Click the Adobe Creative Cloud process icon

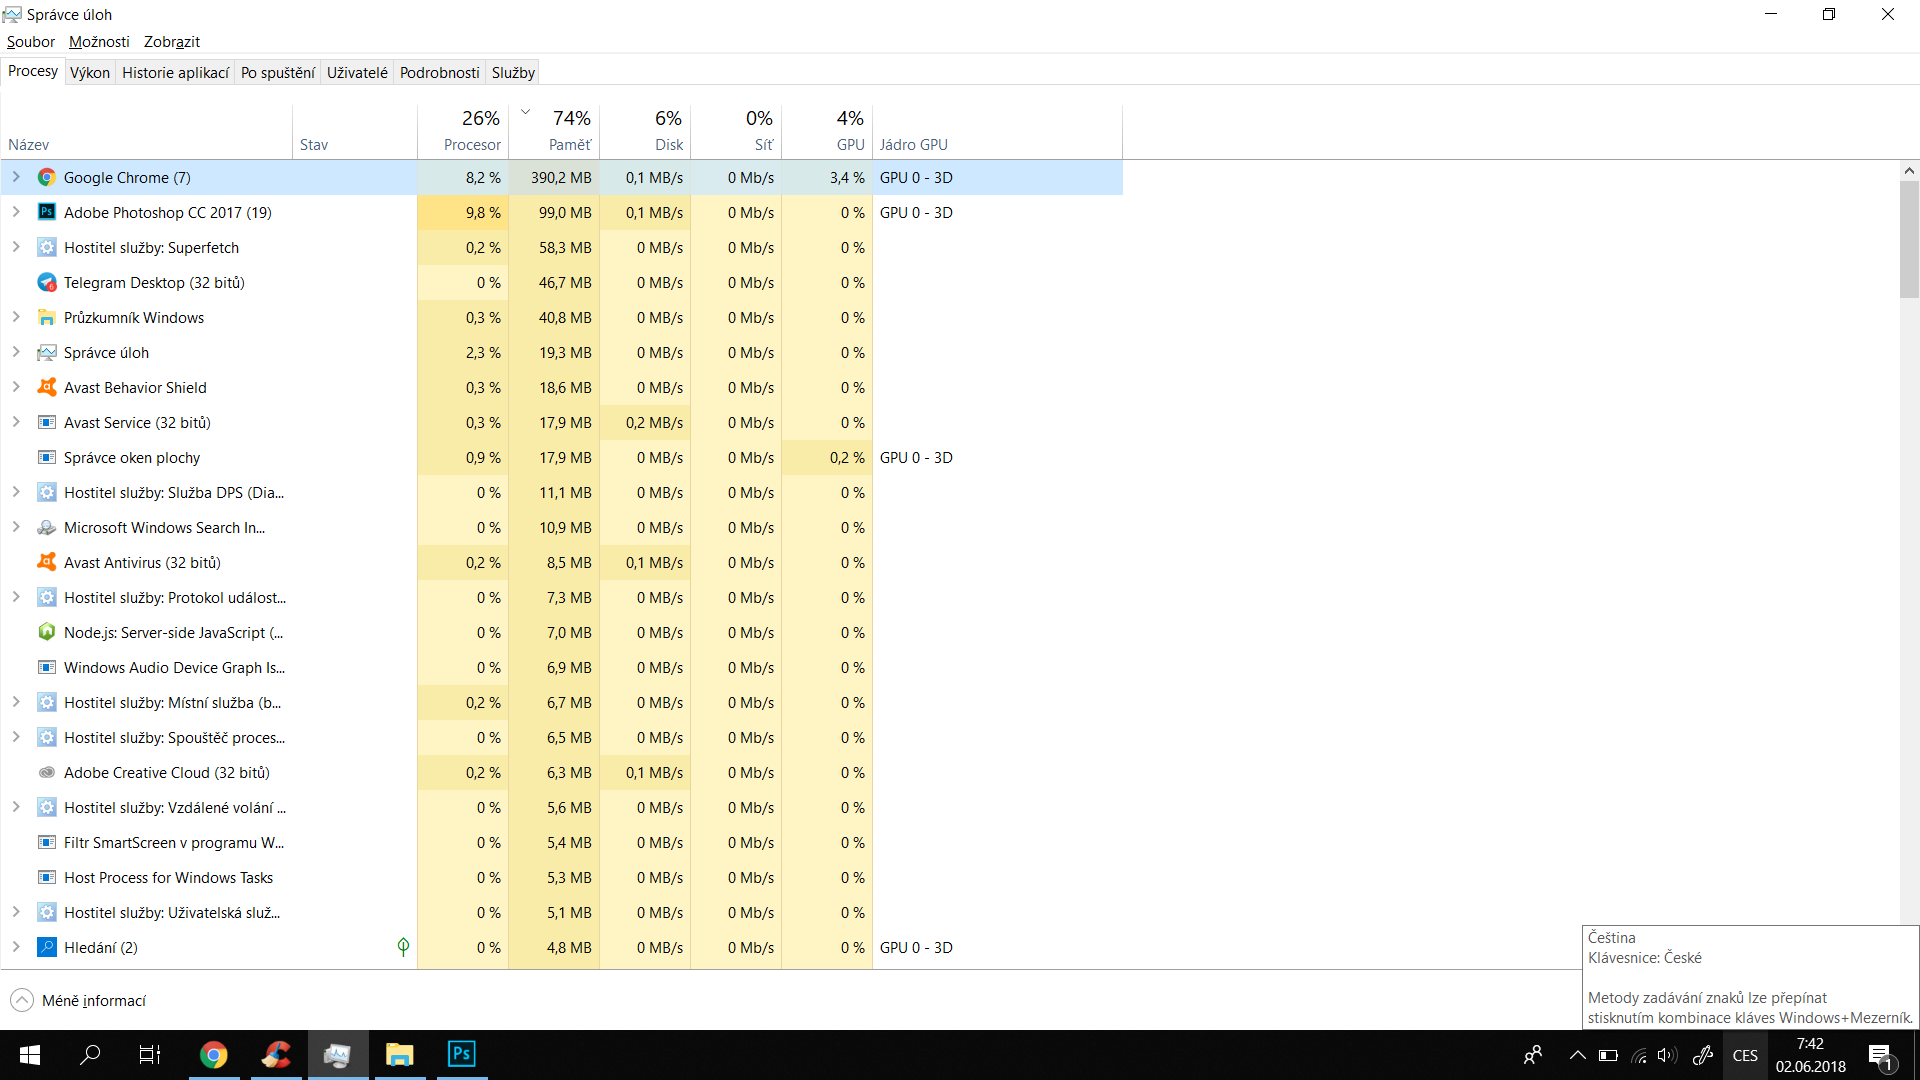point(46,773)
